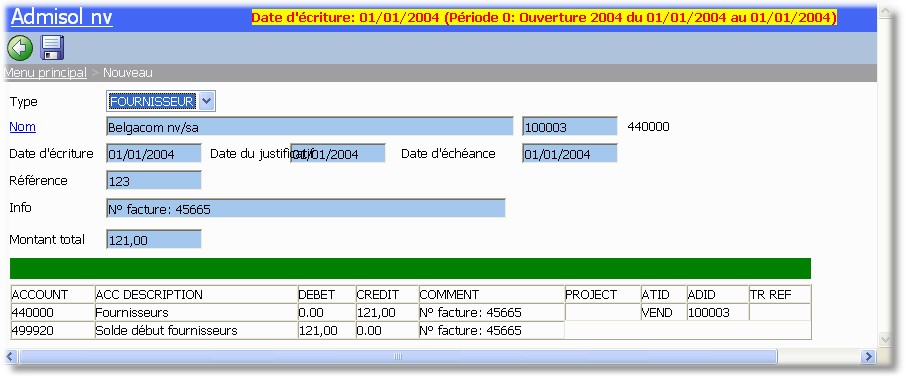Screen dimensions: 909x382
Task: Click the Belgacom nv/sa name field
Action: click(310, 127)
